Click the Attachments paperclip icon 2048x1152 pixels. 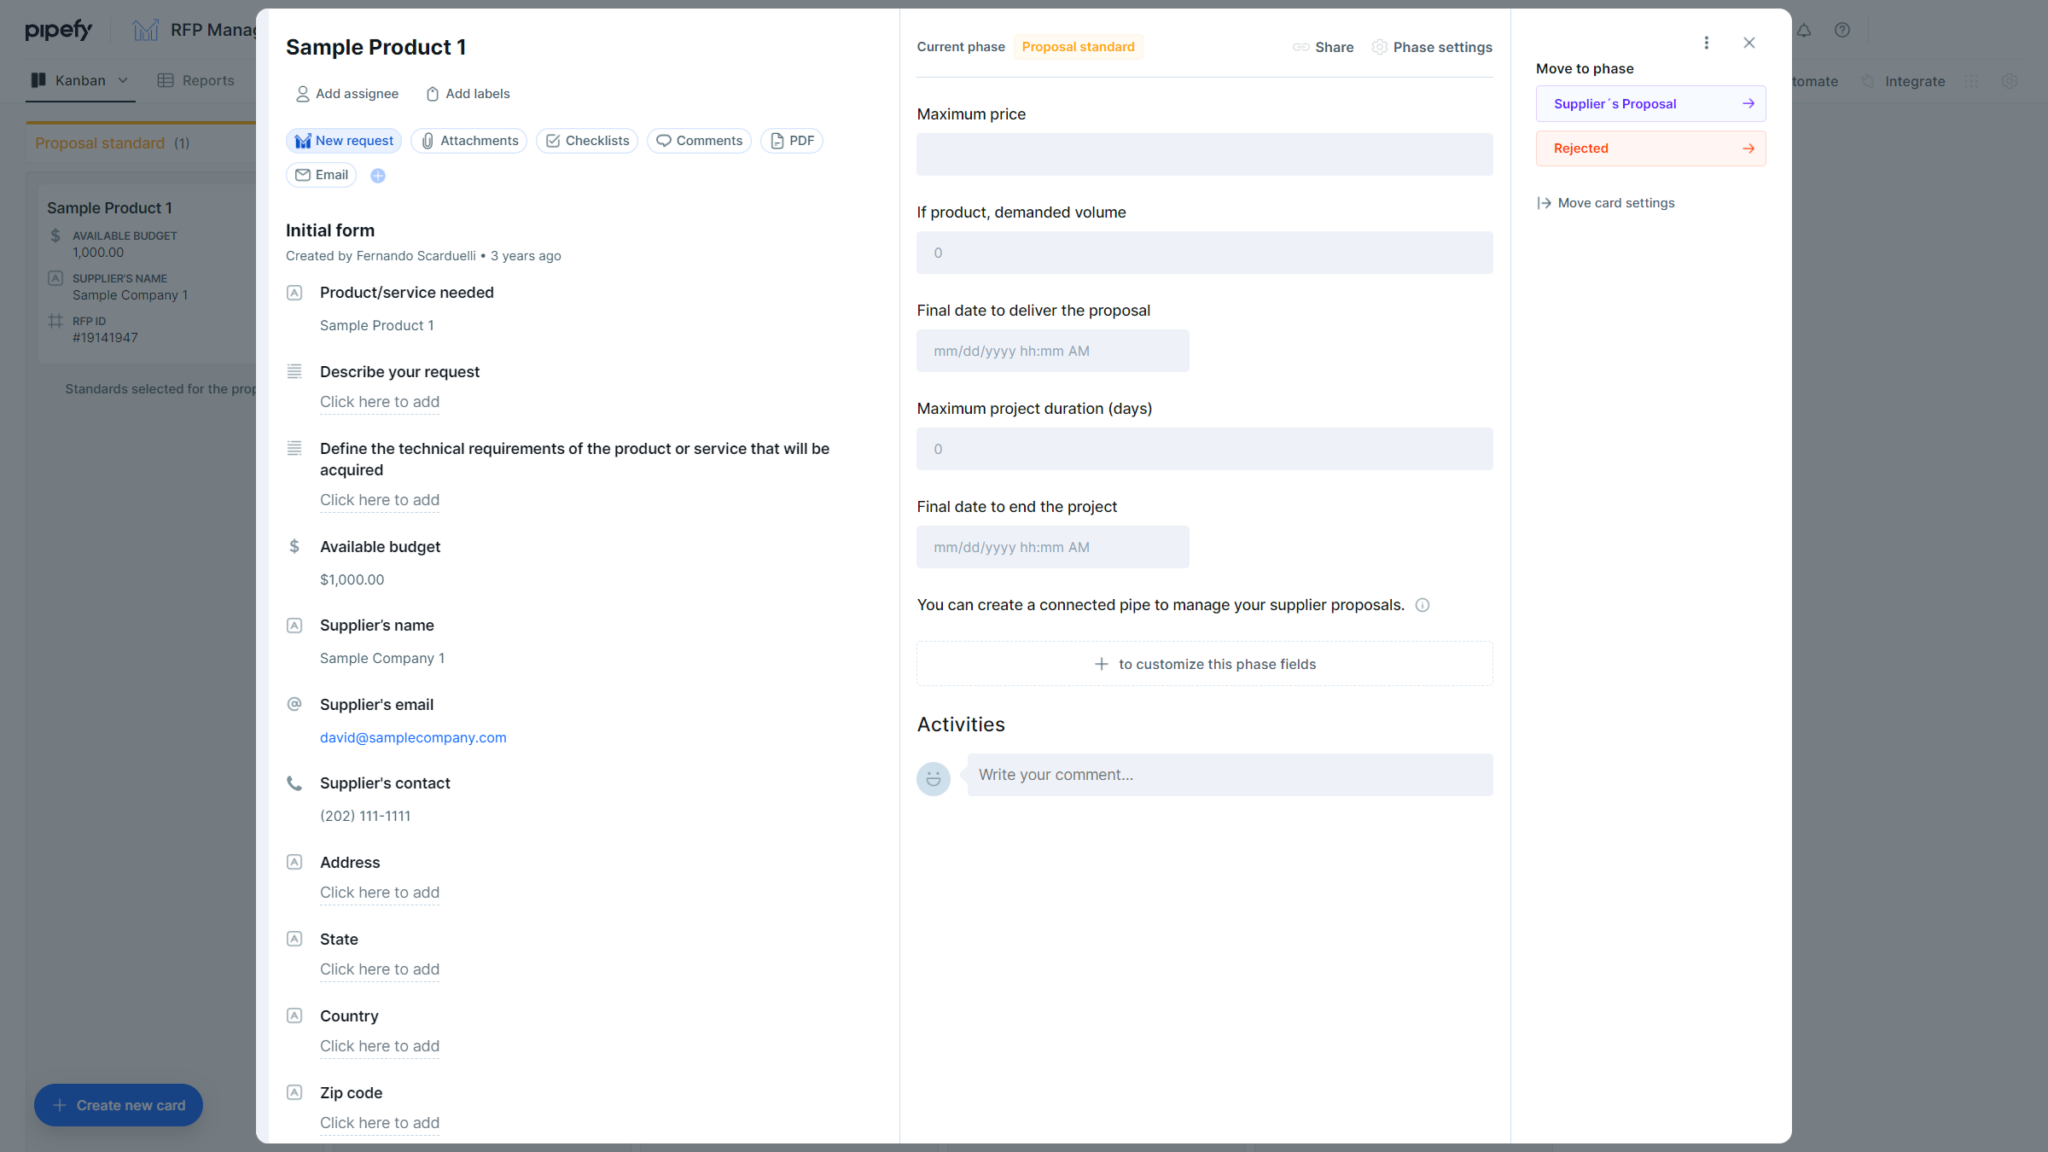(426, 140)
